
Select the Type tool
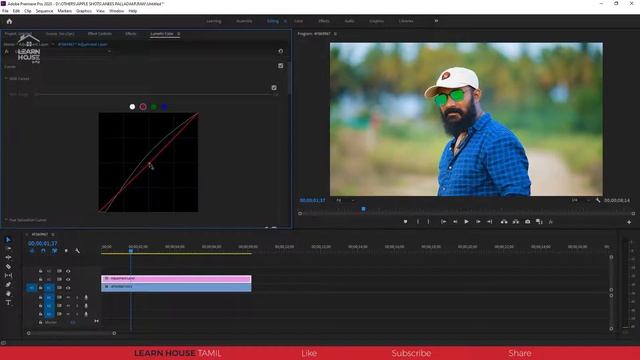pos(8,302)
